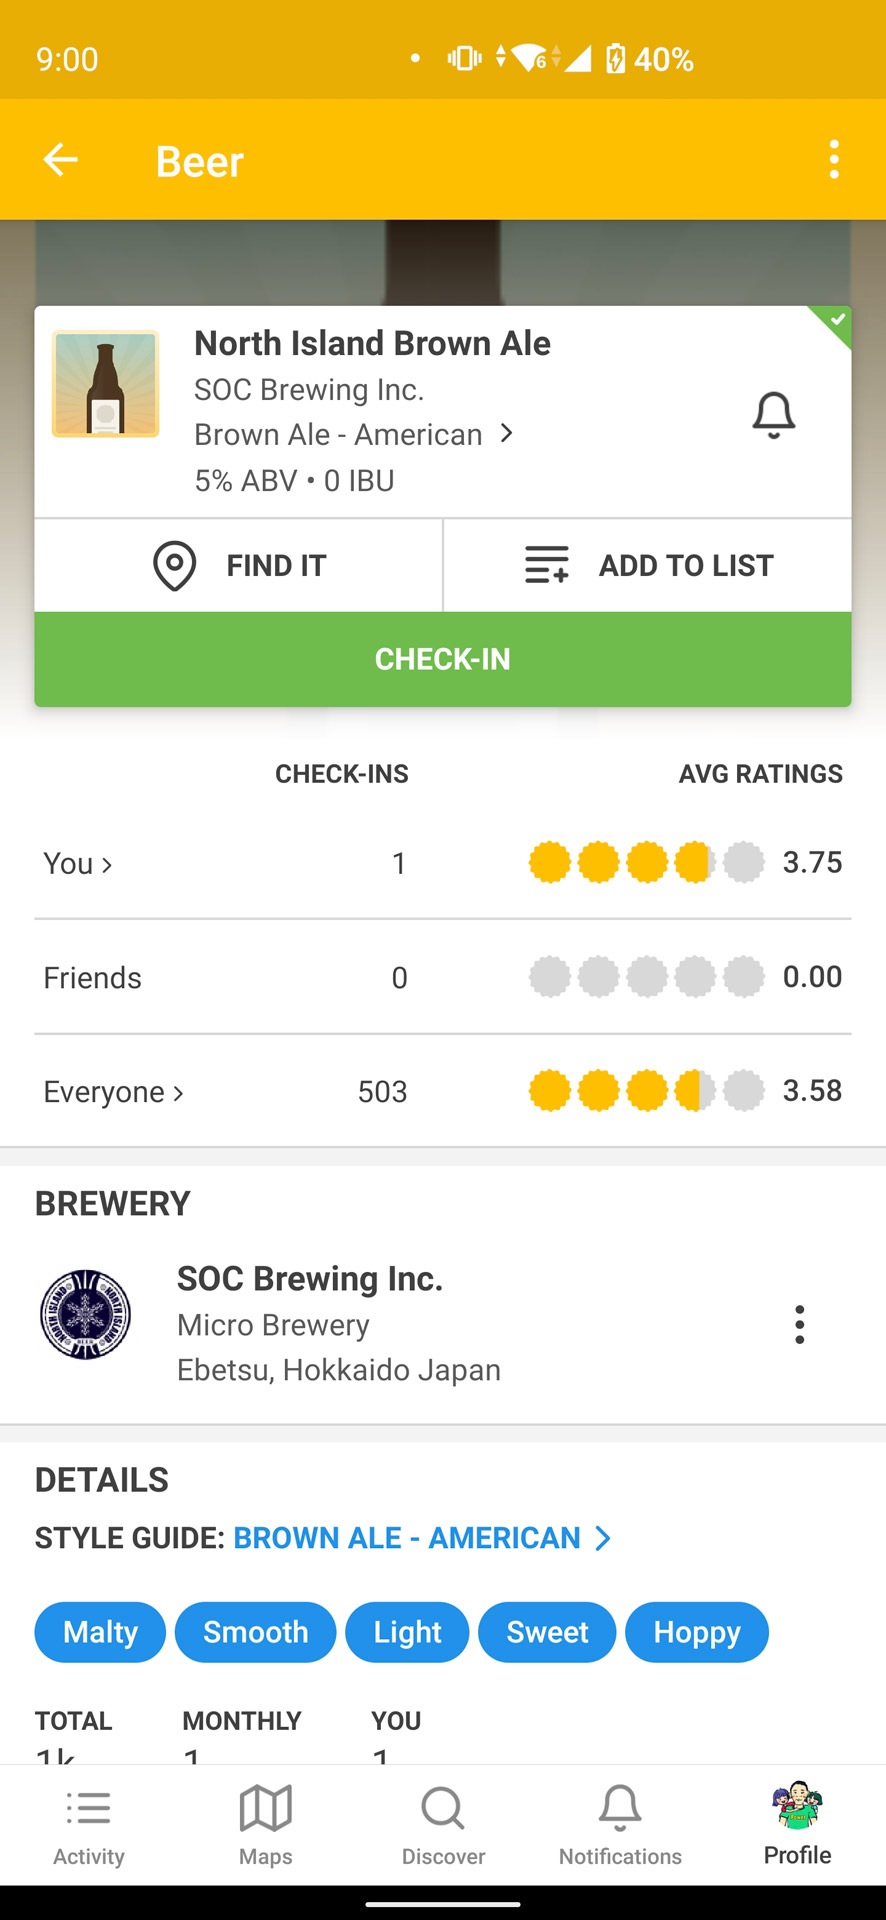Image resolution: width=886 pixels, height=1920 pixels.
Task: Open the Brown Ale - American style guide
Action: pos(420,1538)
